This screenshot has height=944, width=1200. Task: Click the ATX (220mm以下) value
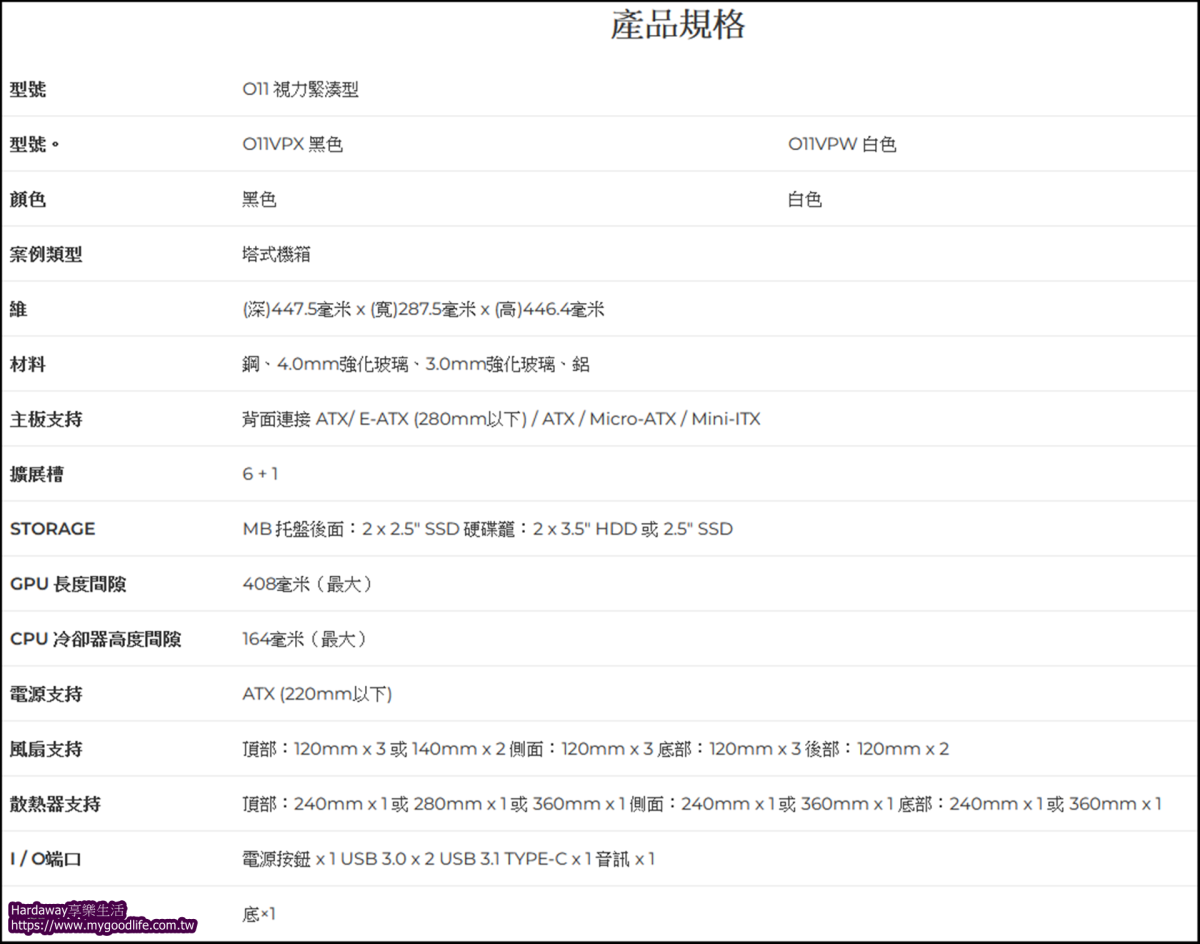(x=317, y=694)
